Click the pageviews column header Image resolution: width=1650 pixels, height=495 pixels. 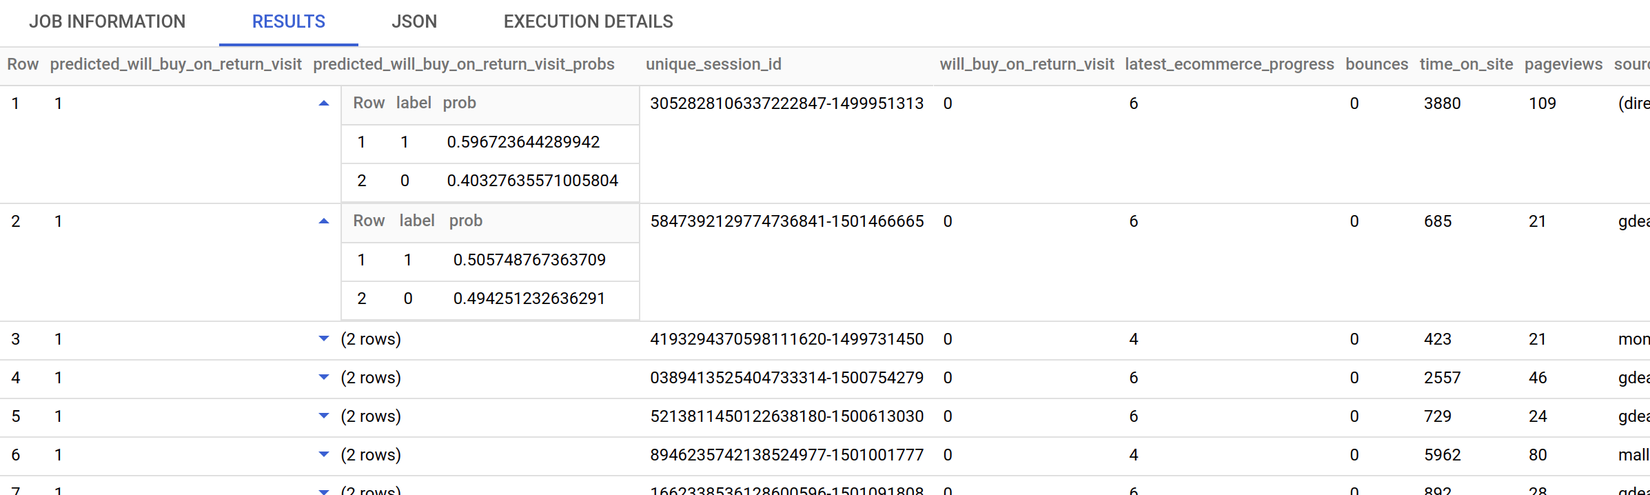pos(1563,64)
